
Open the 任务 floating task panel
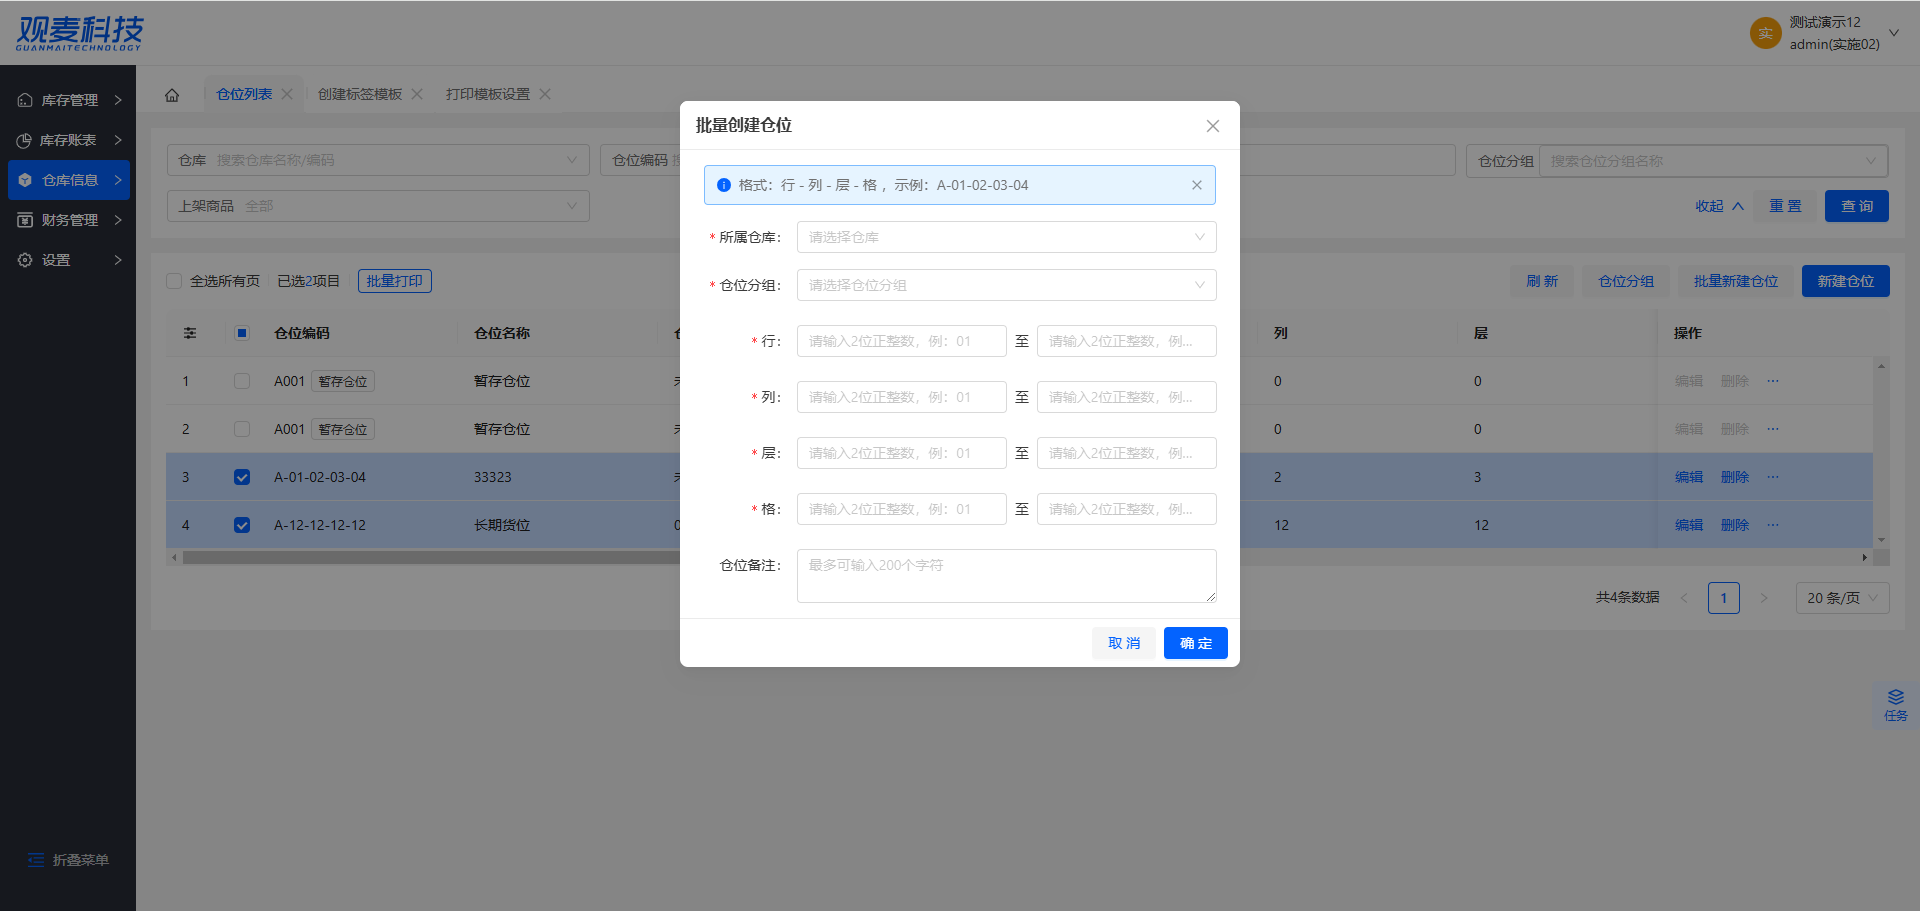(1896, 705)
